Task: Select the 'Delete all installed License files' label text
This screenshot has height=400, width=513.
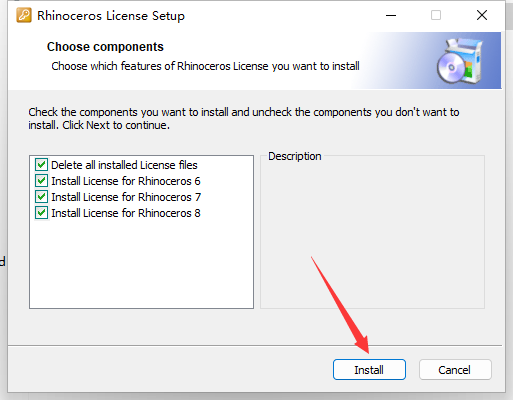Action: pos(124,165)
